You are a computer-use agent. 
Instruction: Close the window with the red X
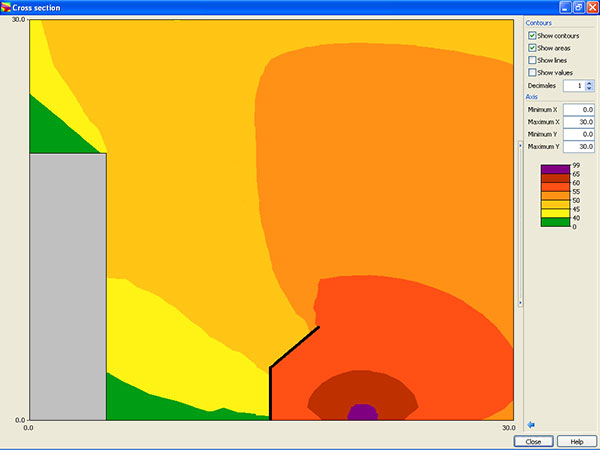tap(592, 7)
